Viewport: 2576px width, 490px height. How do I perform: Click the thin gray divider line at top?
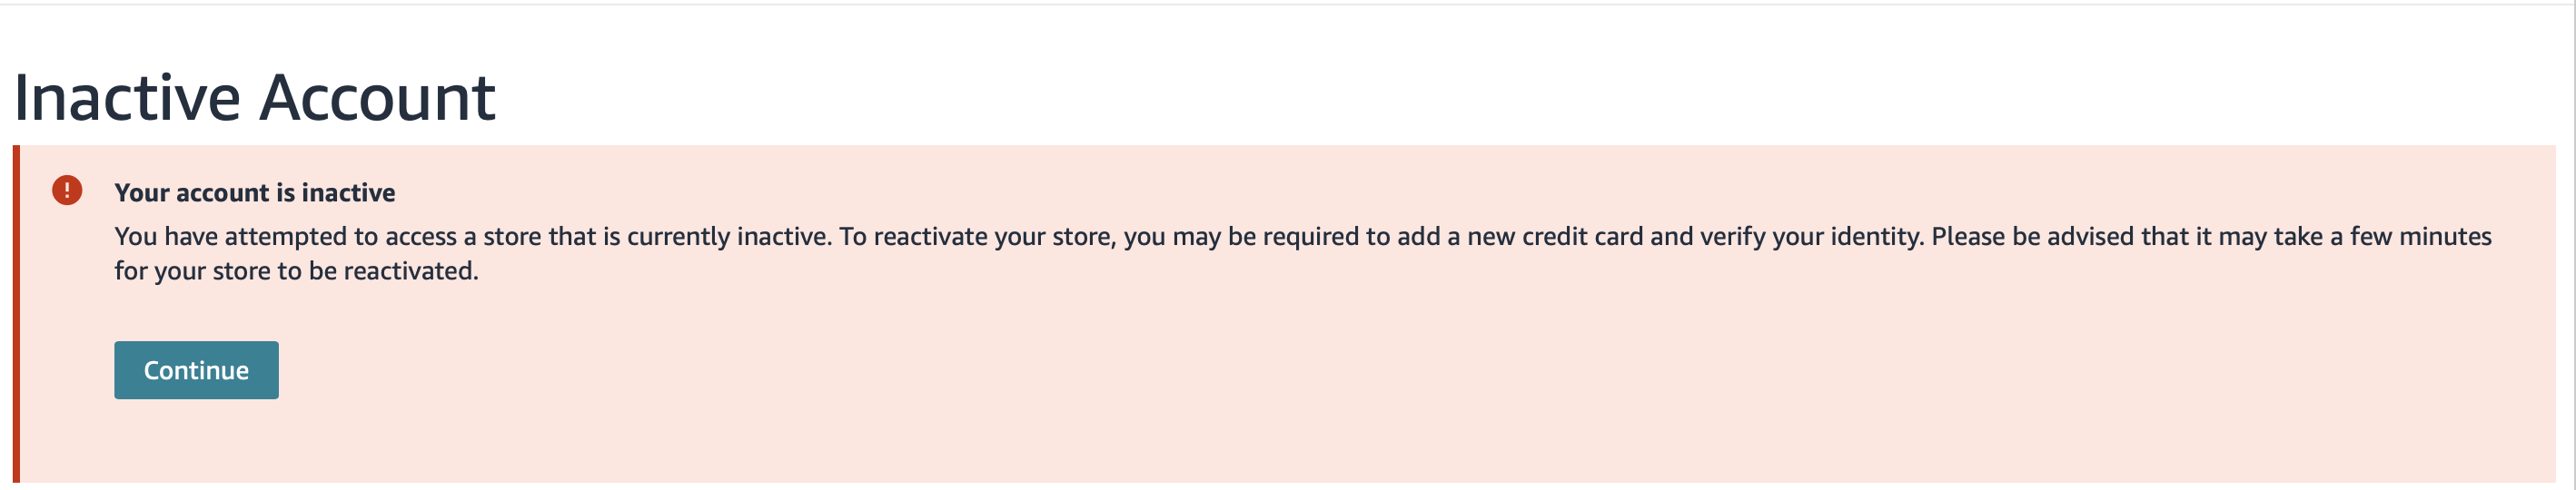1288,4
